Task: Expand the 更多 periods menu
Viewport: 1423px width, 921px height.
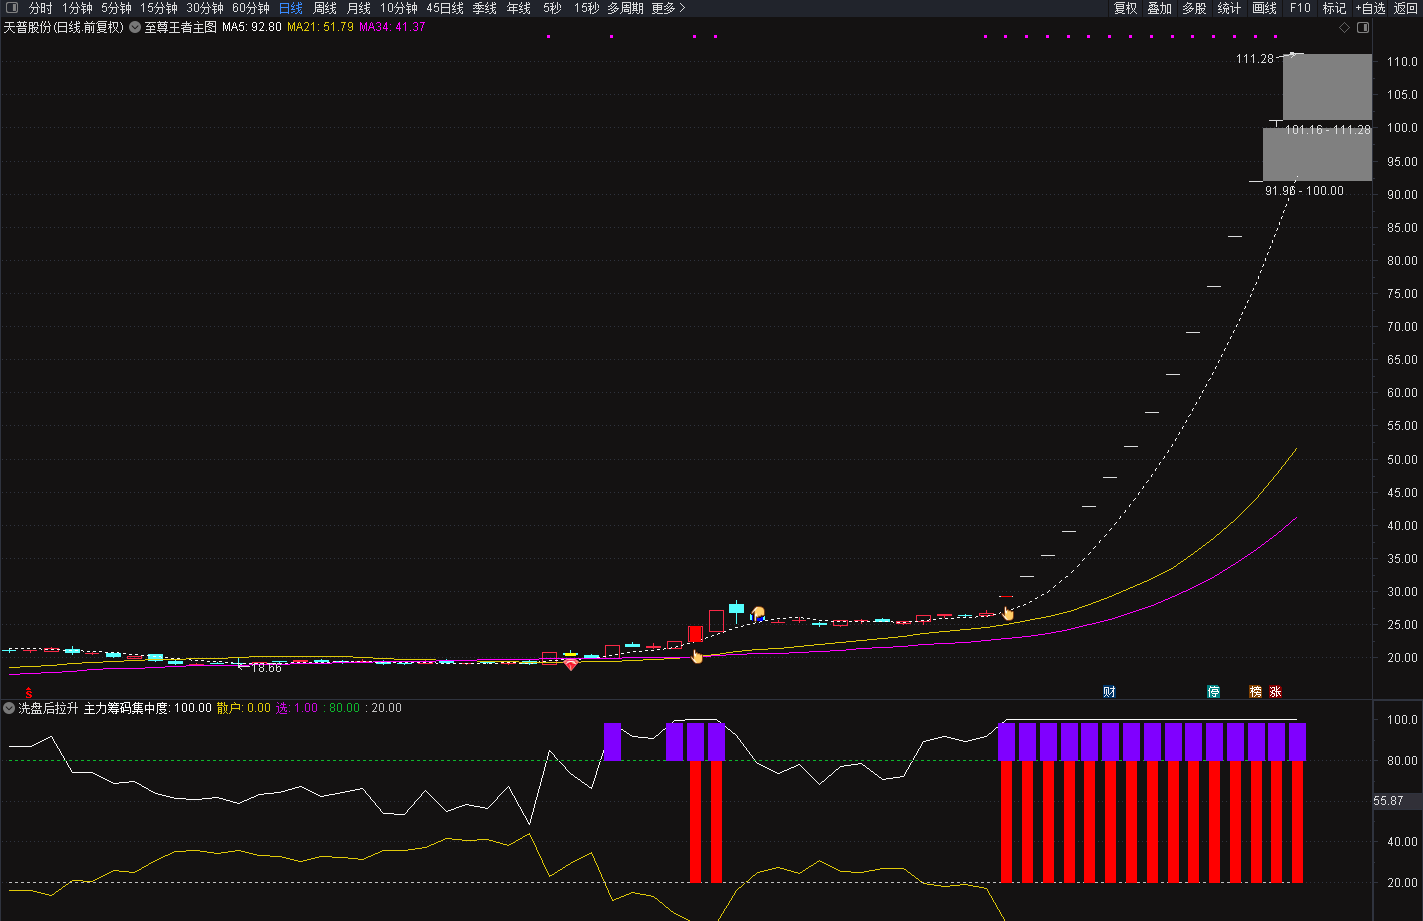Action: 668,8
